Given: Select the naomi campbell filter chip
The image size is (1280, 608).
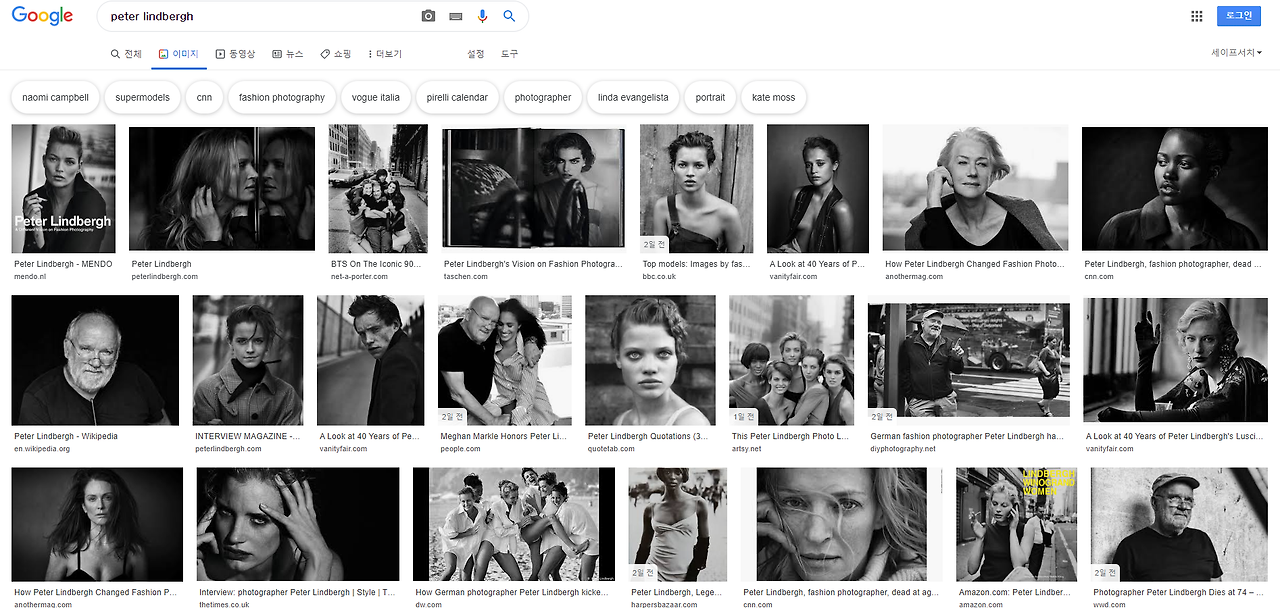Looking at the screenshot, I should pyautogui.click(x=56, y=97).
